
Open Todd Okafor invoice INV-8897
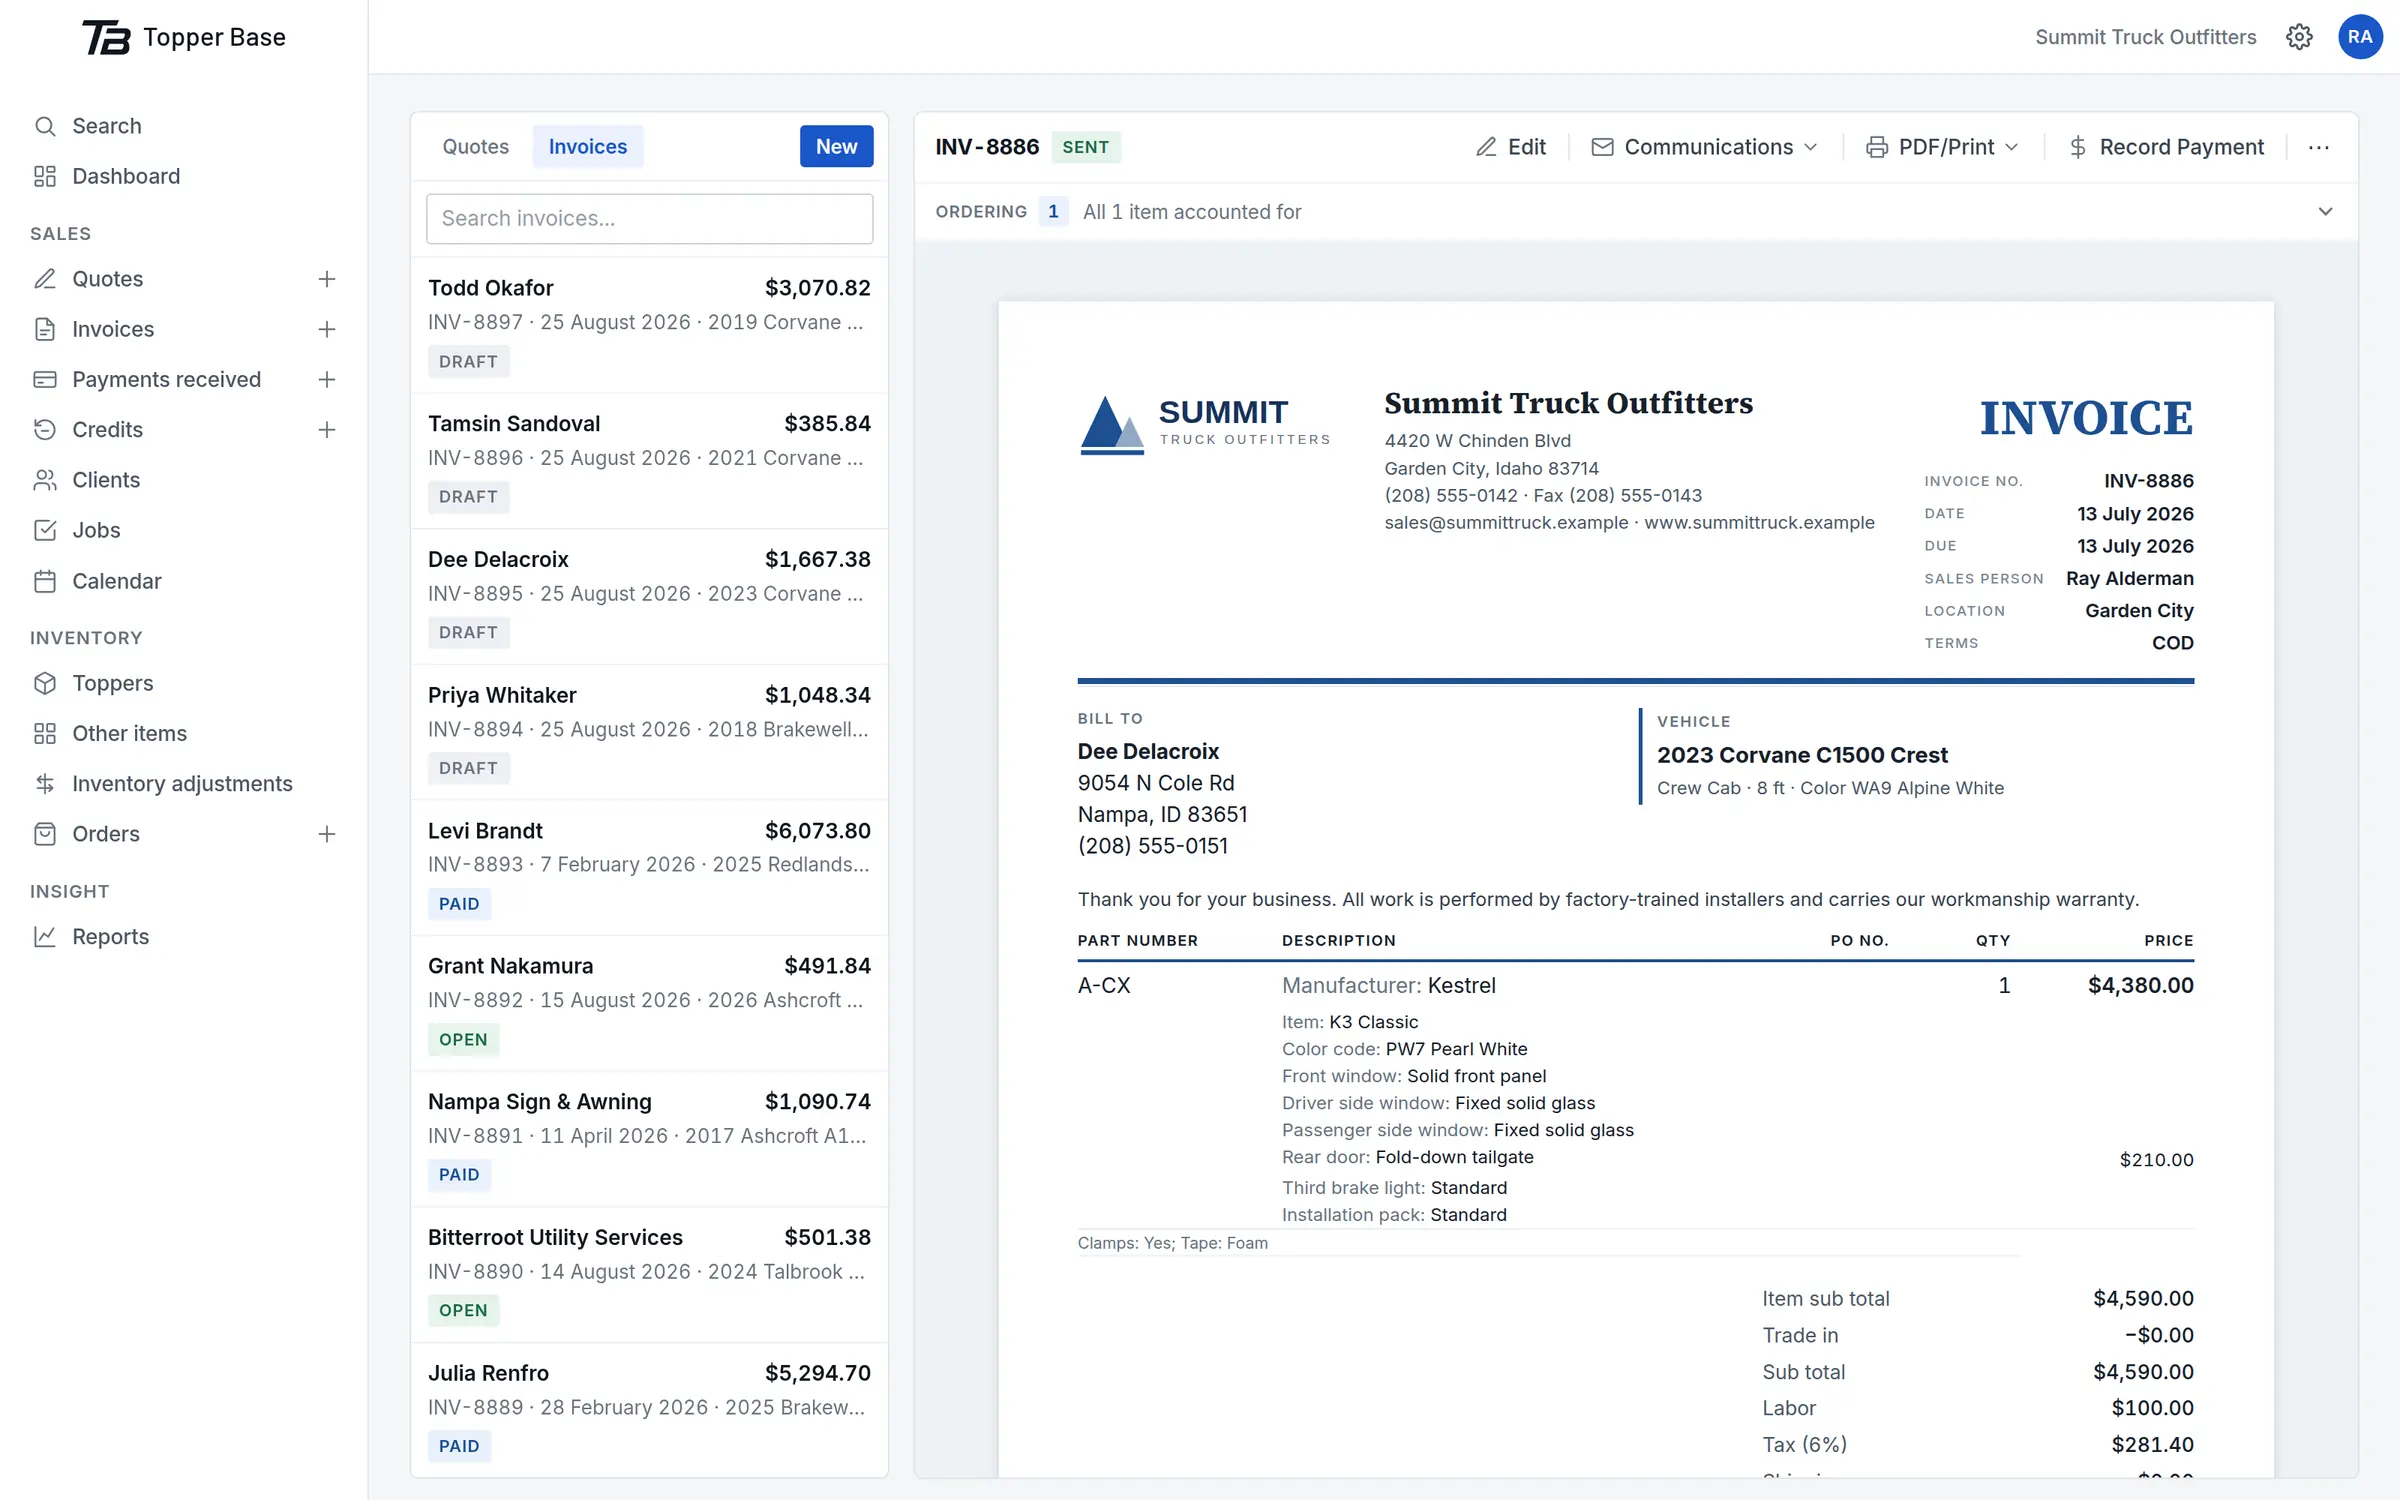pos(649,325)
